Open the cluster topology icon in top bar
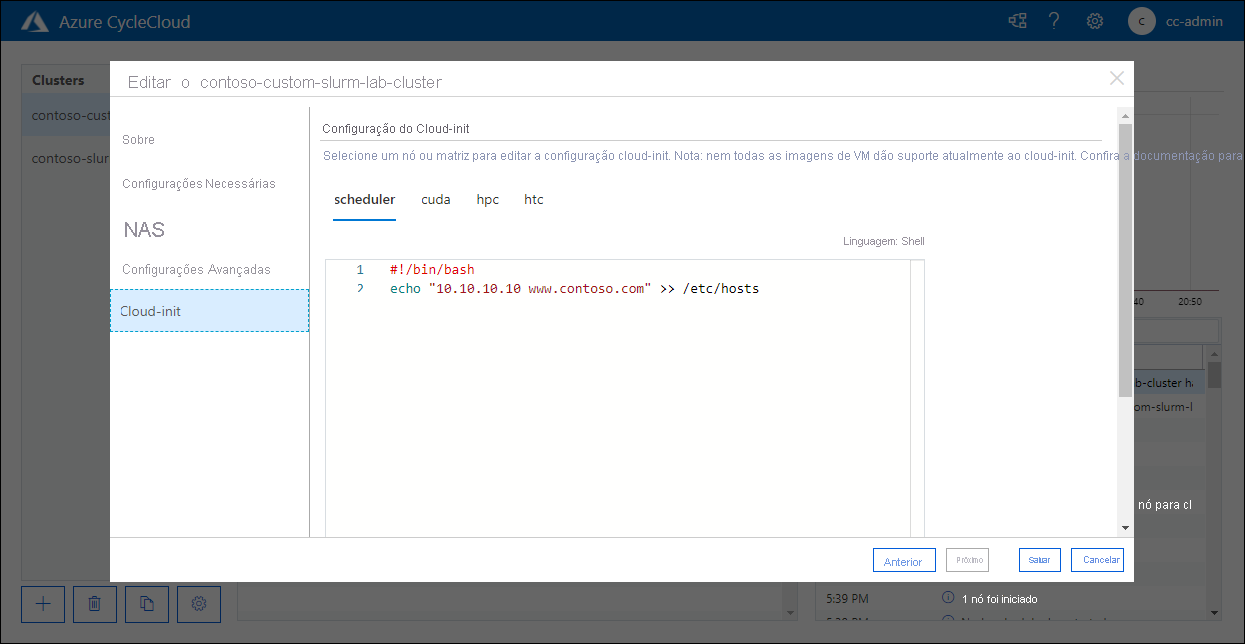Viewport: 1245px width, 644px height. [1017, 20]
